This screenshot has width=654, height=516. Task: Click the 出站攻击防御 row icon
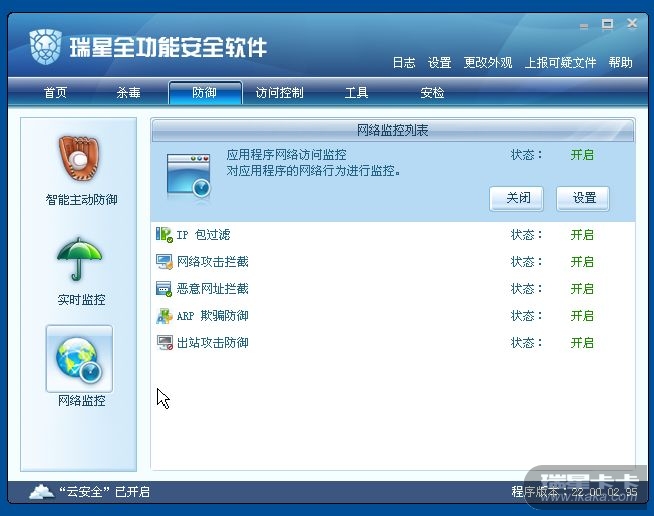point(164,342)
